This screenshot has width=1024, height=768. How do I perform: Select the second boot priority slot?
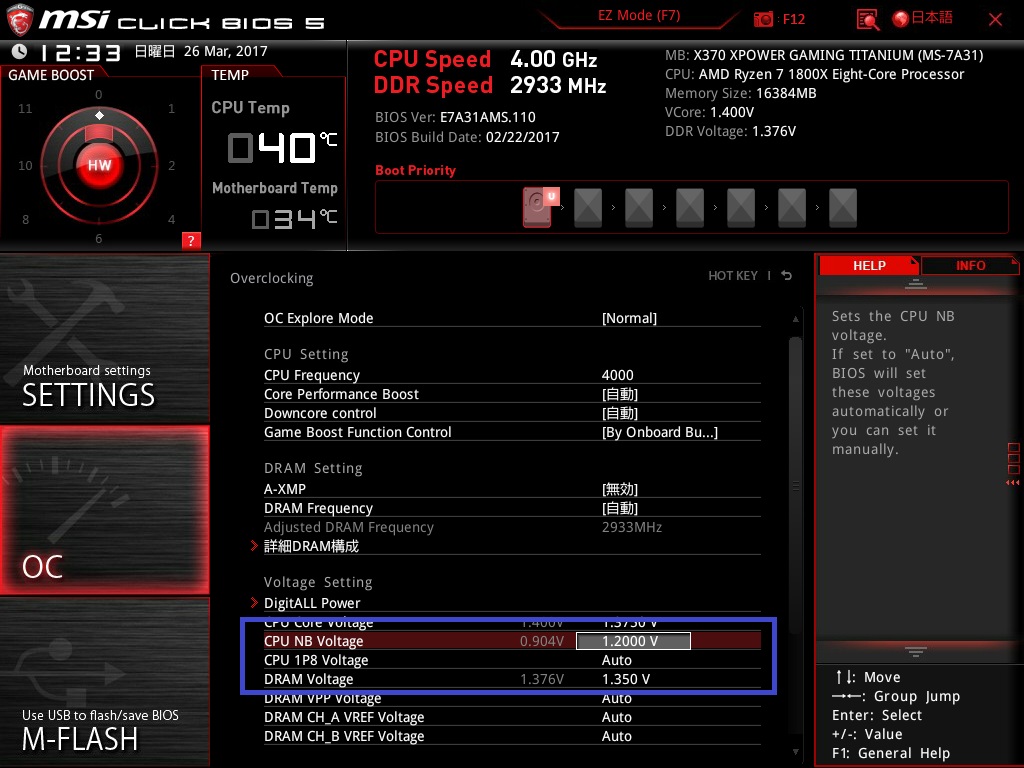coord(588,208)
